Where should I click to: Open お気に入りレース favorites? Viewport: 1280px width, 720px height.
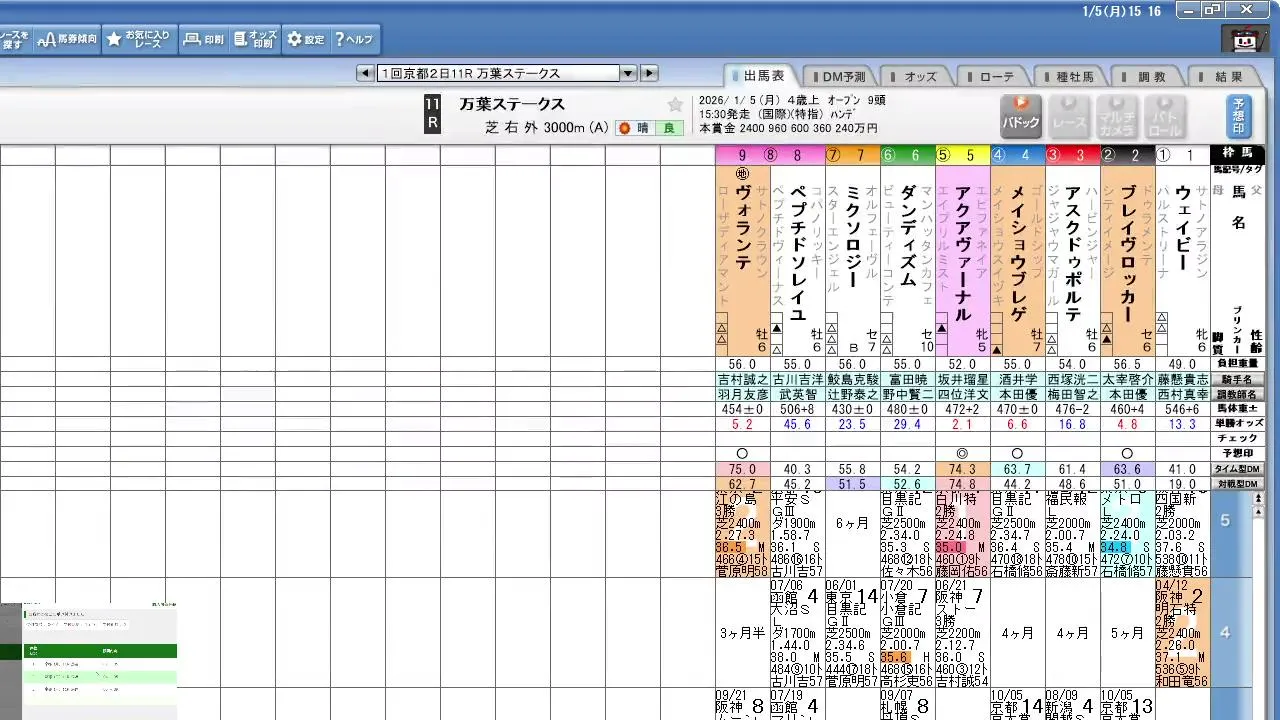[x=140, y=39]
